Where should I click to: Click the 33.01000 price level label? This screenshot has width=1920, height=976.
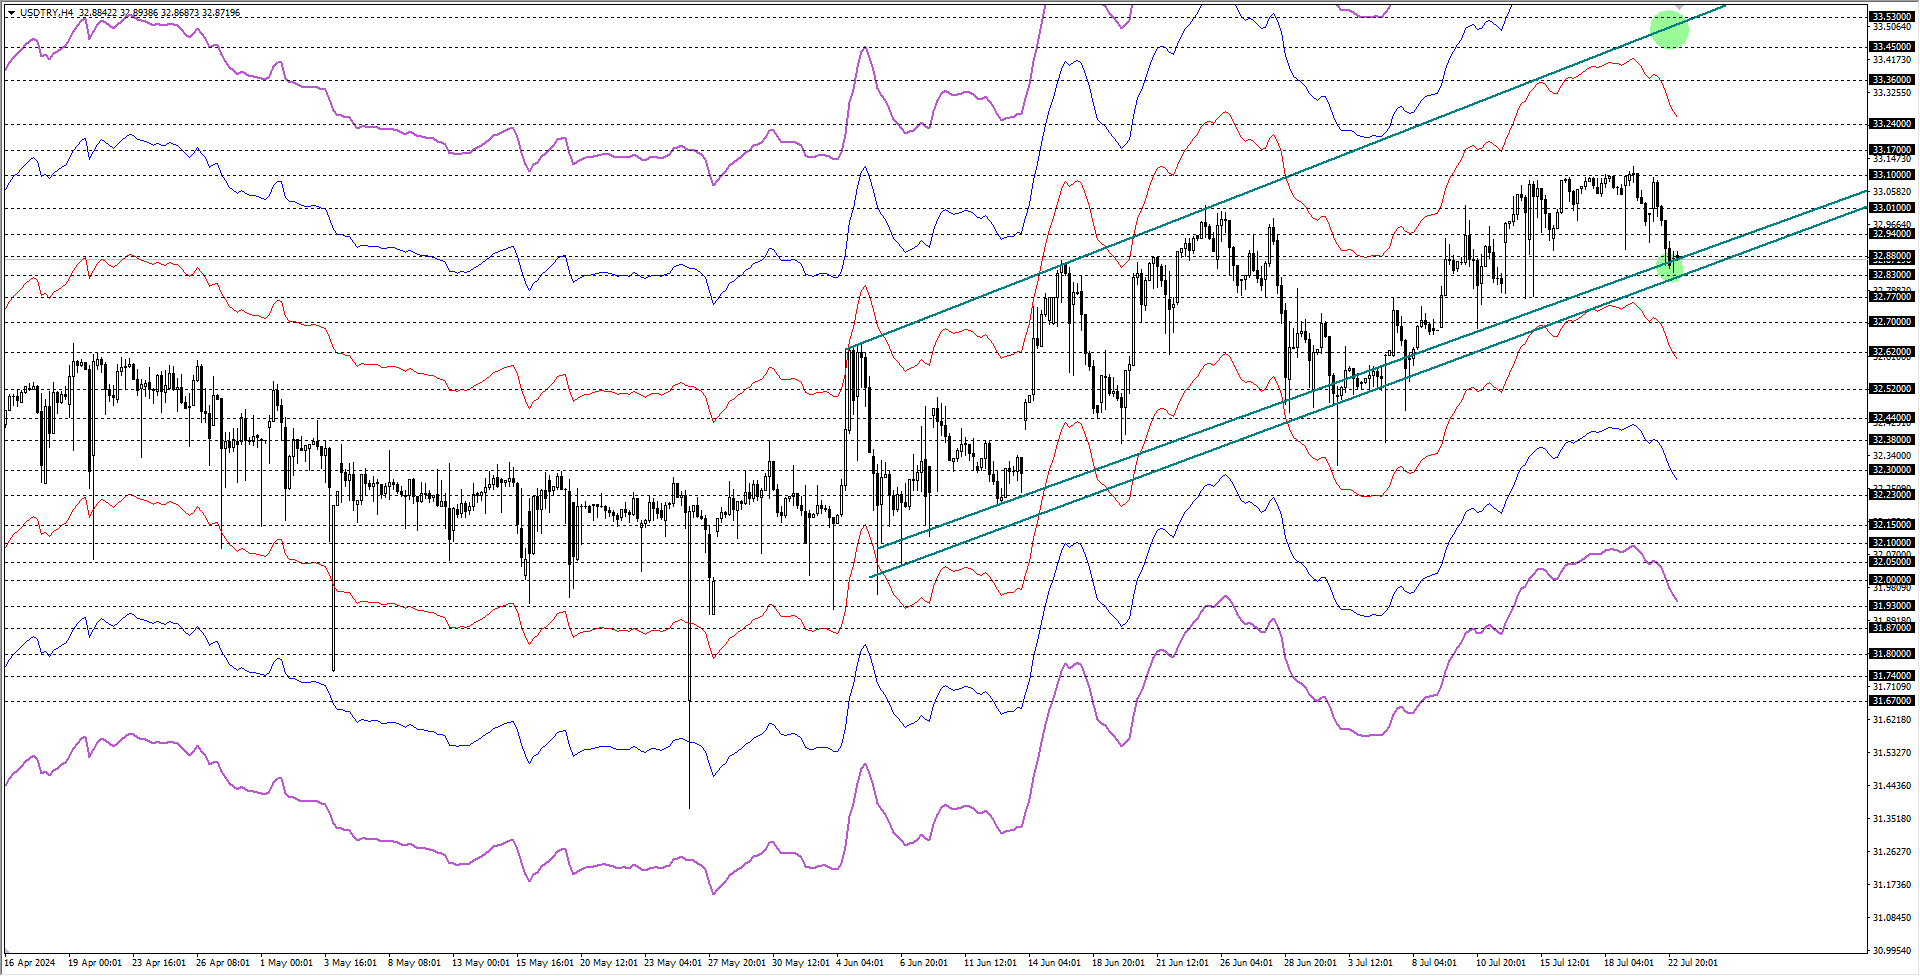point(1891,208)
